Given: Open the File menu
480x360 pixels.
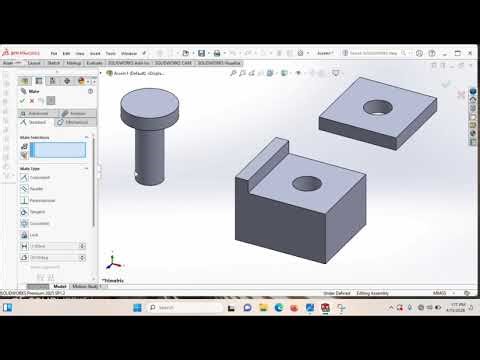Looking at the screenshot, I should (54, 53).
